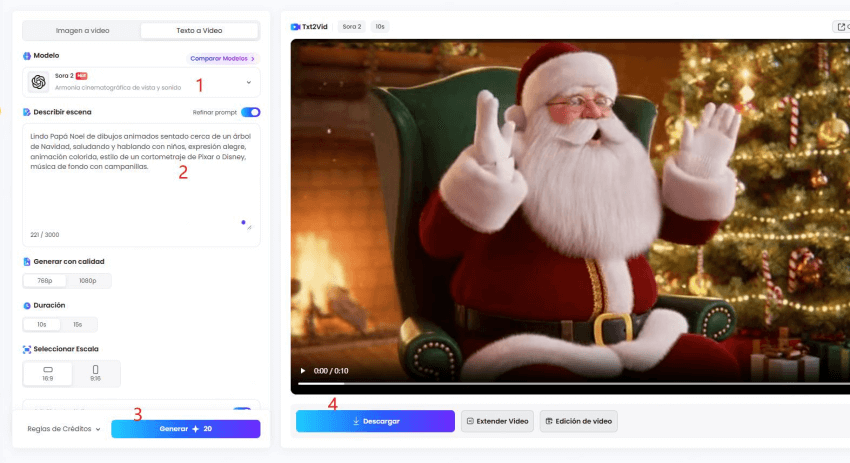The height and width of the screenshot is (463, 850).
Task: Click the OpenAI Sora model logo
Action: (x=38, y=82)
